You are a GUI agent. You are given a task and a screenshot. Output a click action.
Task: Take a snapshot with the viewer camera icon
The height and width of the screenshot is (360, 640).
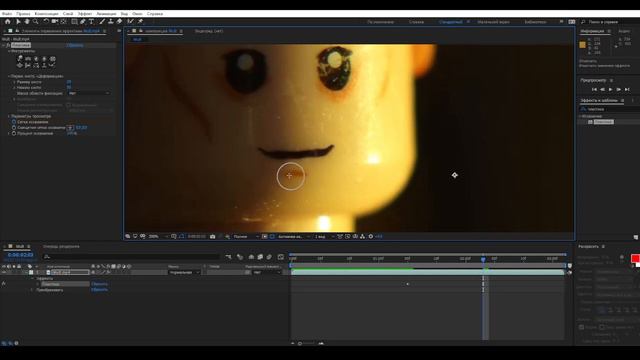point(213,237)
